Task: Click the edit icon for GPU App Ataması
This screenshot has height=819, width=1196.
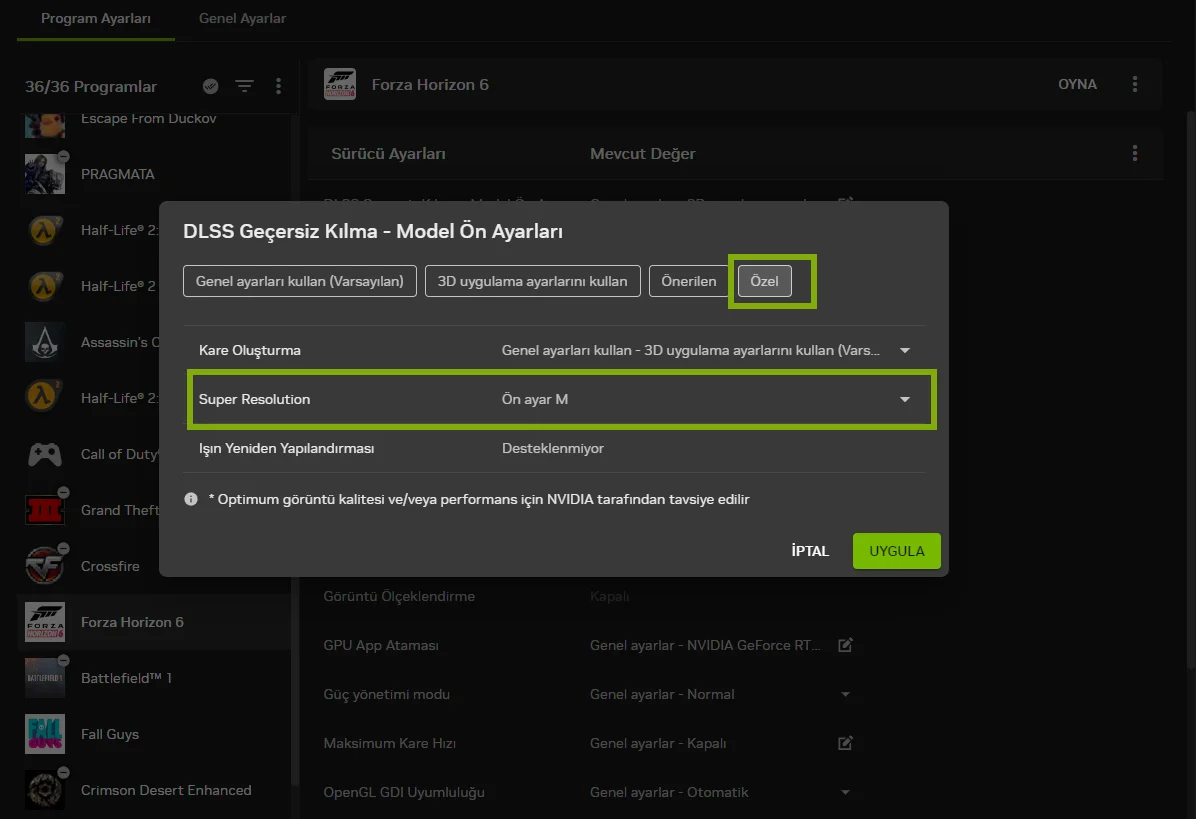Action: (x=845, y=645)
